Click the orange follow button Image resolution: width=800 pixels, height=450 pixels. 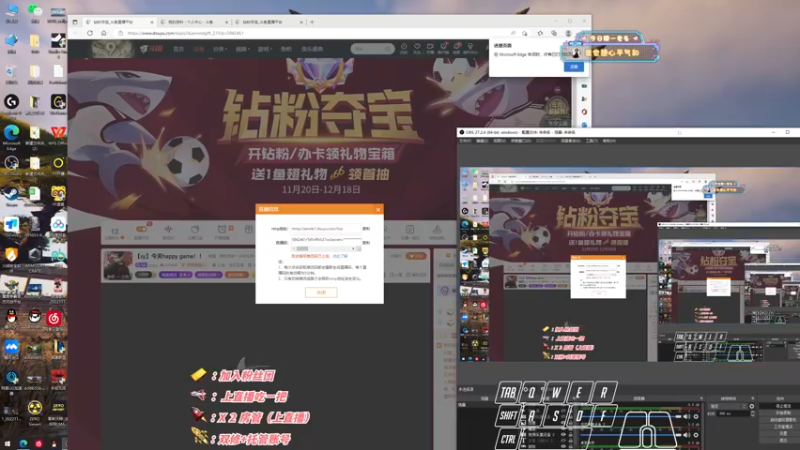coord(416,256)
